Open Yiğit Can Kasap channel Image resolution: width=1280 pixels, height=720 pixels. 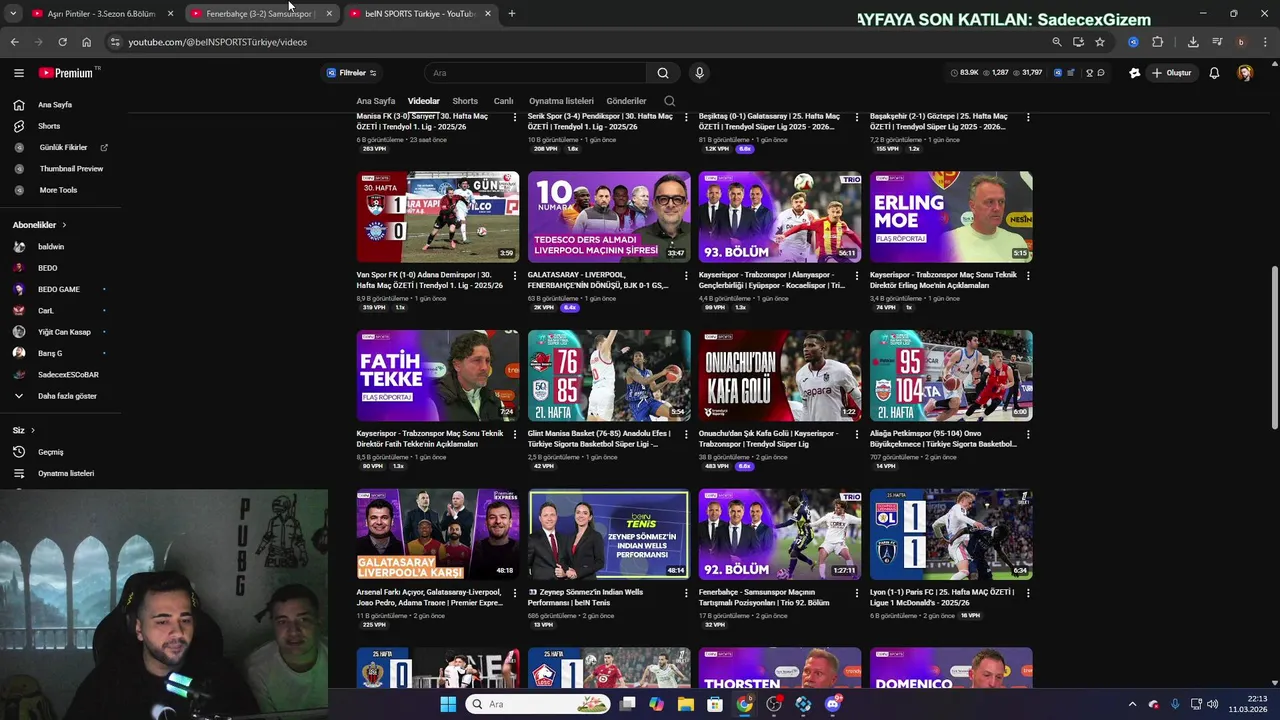pyautogui.click(x=64, y=332)
